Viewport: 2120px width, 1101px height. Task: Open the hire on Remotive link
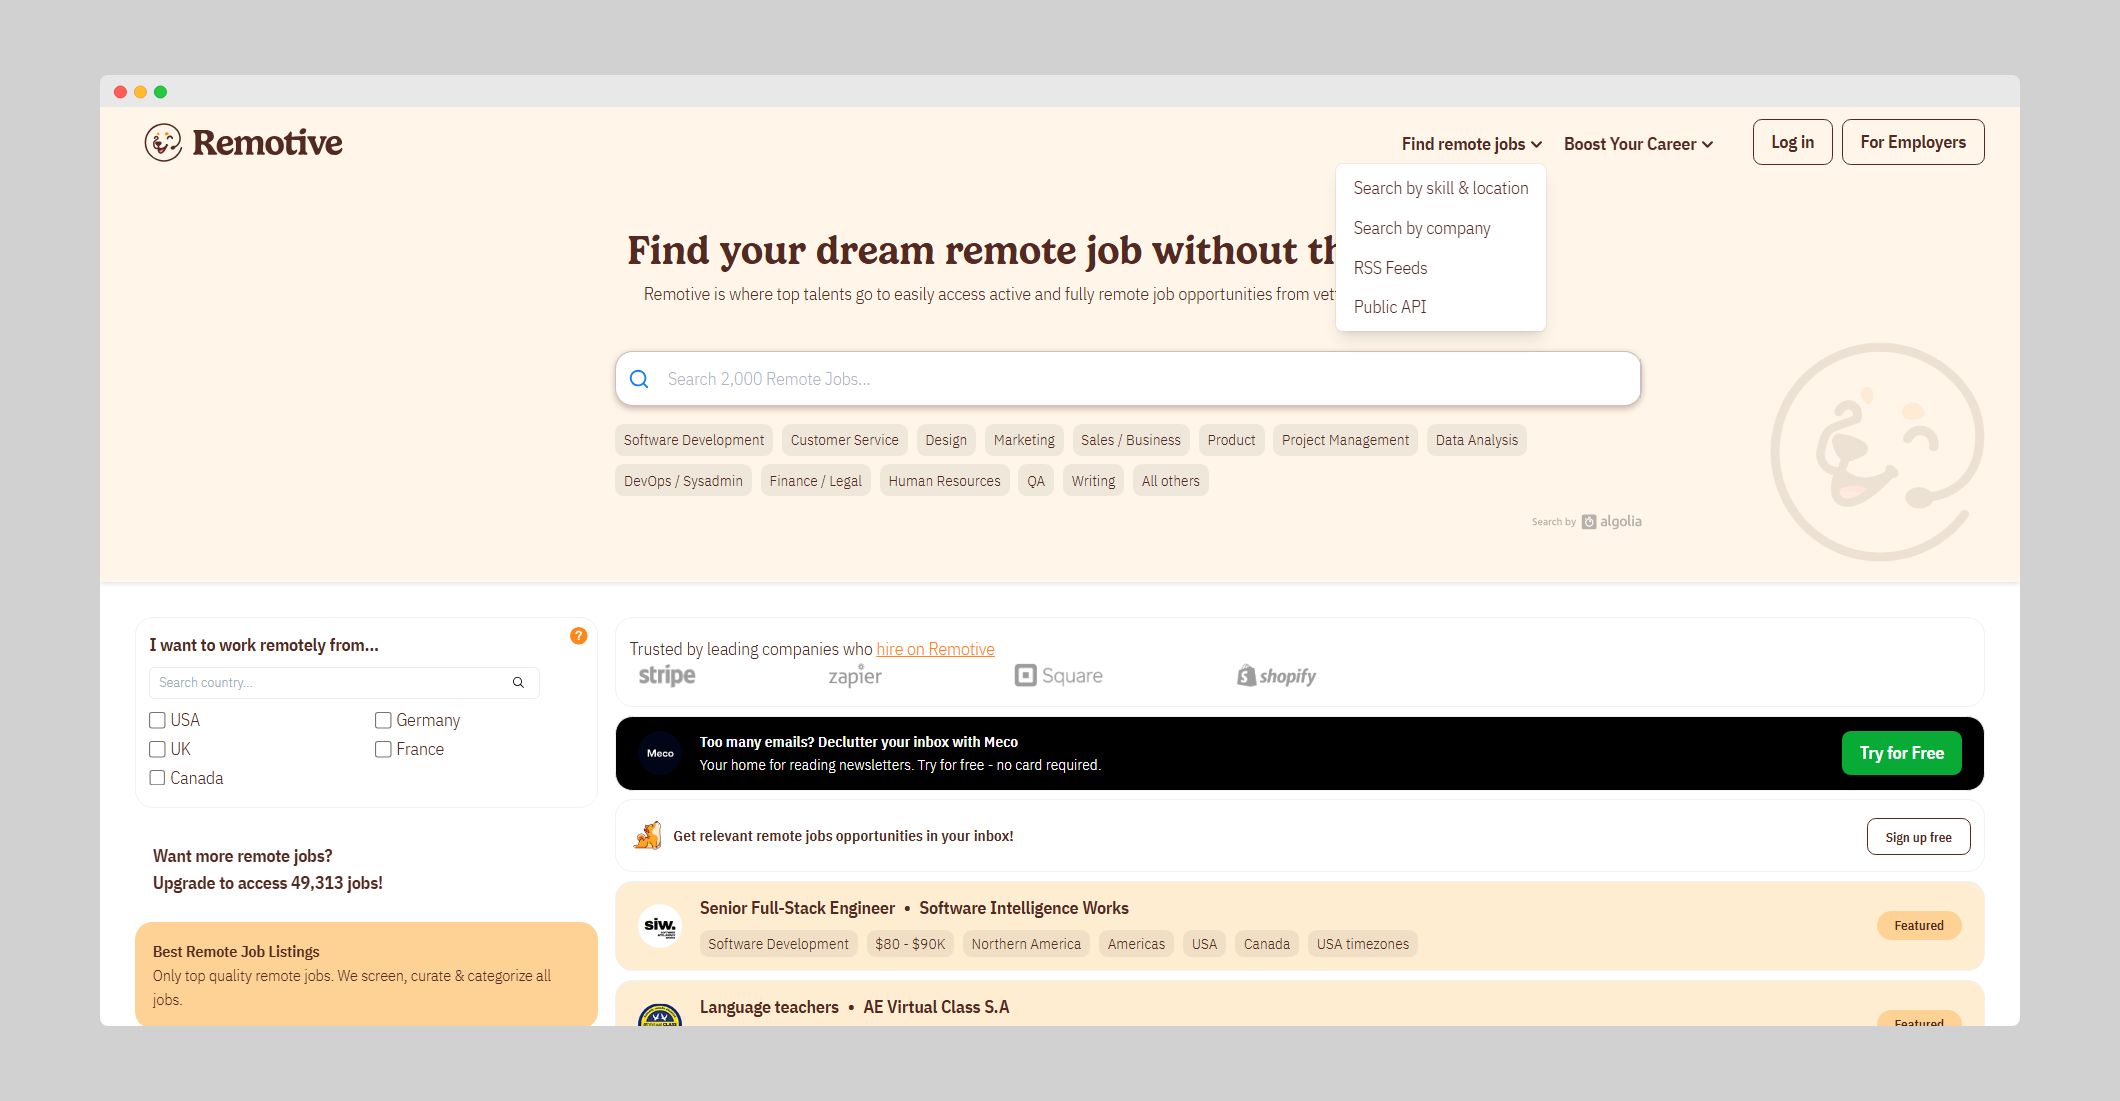935,649
